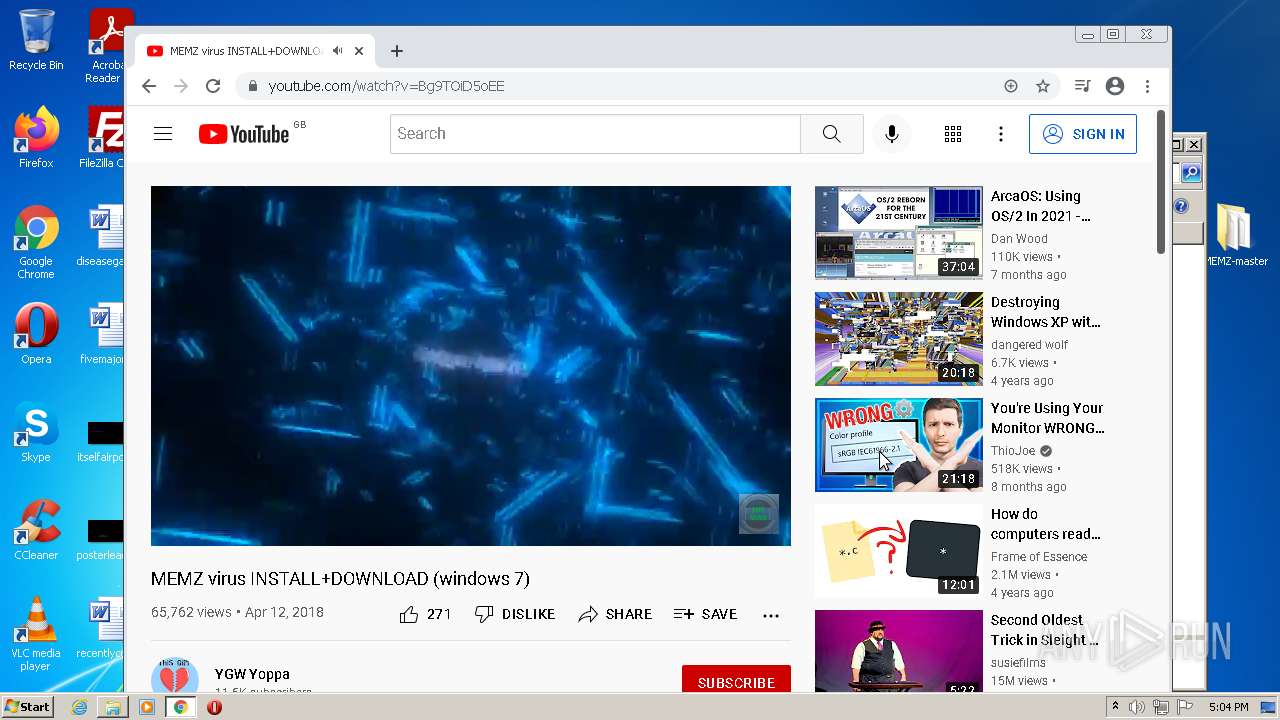Screen dimensions: 1280x720
Task: Open Dan Wood channel link
Action: pyautogui.click(x=1019, y=239)
